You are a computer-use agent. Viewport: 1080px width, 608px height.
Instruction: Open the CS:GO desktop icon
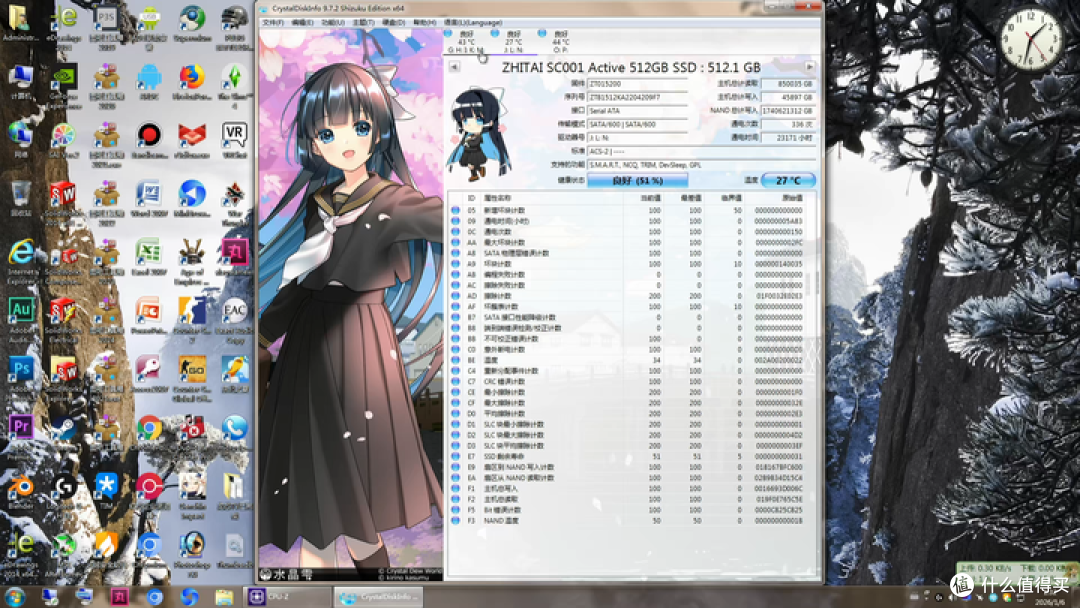191,377
